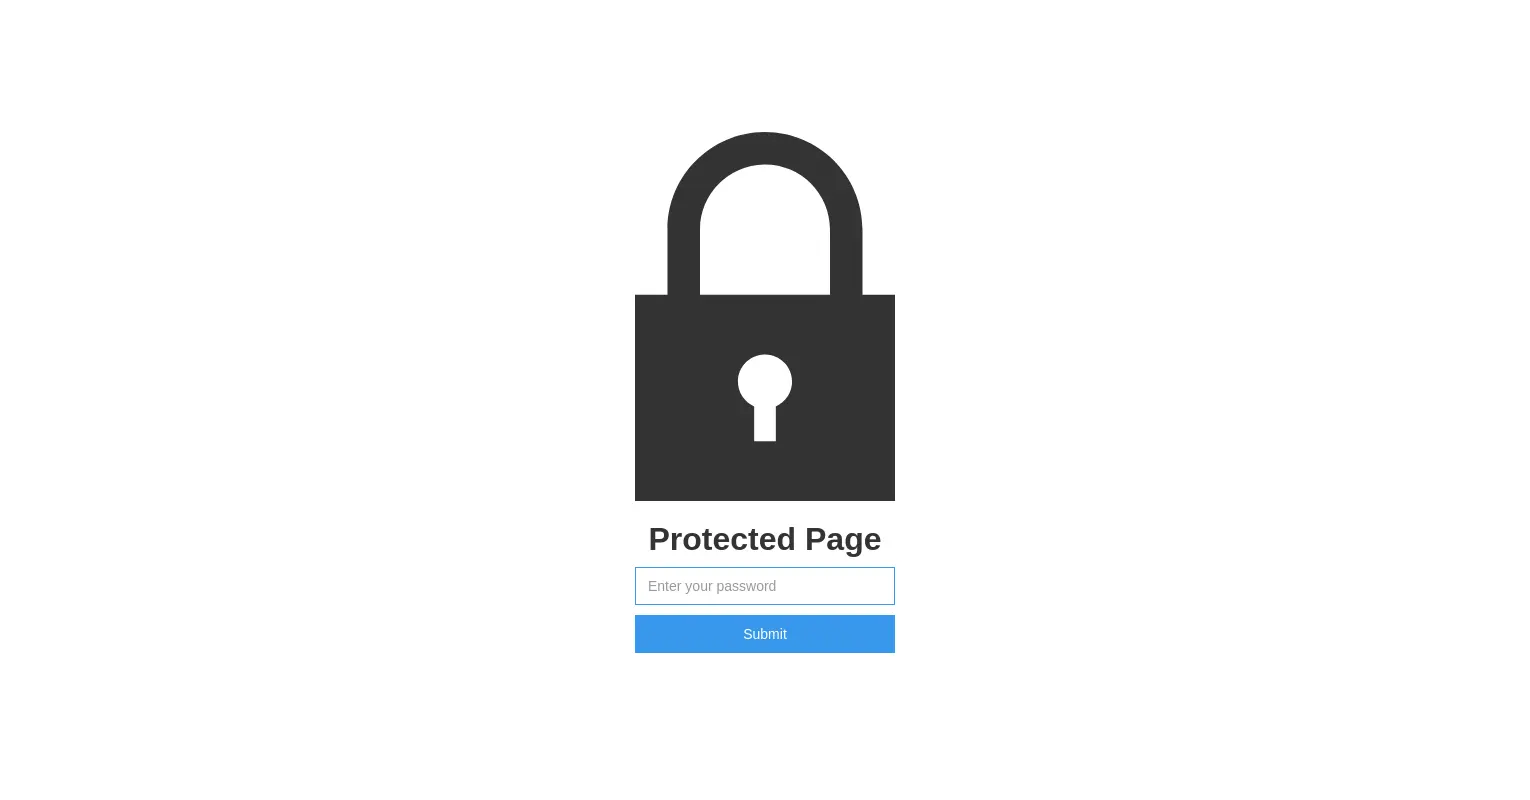Submit the password form
1530x800 pixels.
pyautogui.click(x=765, y=634)
